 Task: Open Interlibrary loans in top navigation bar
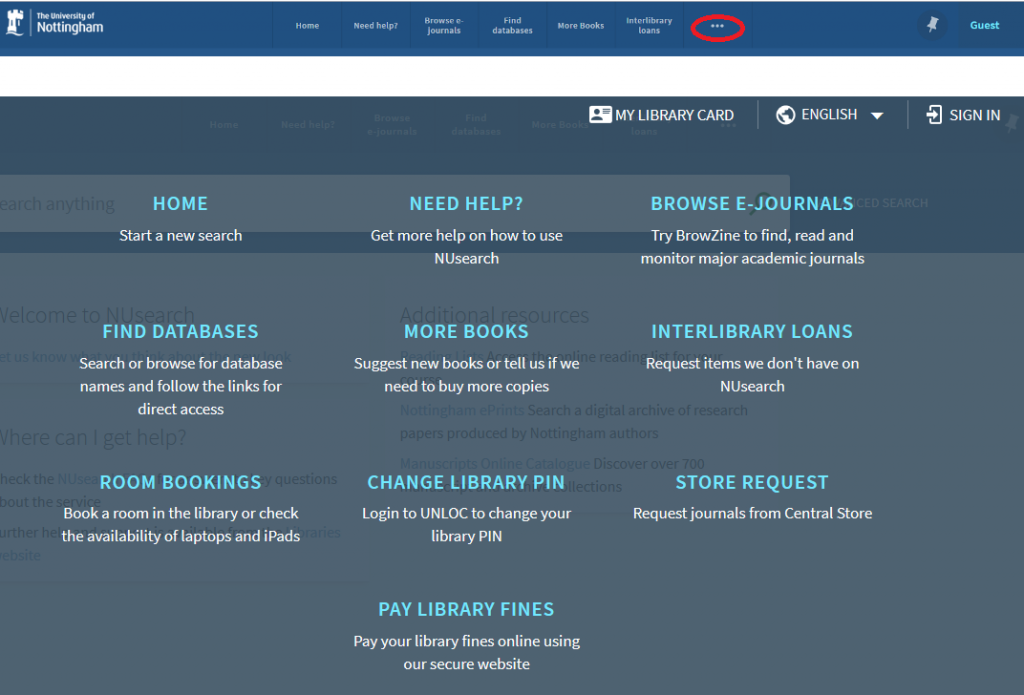(649, 26)
